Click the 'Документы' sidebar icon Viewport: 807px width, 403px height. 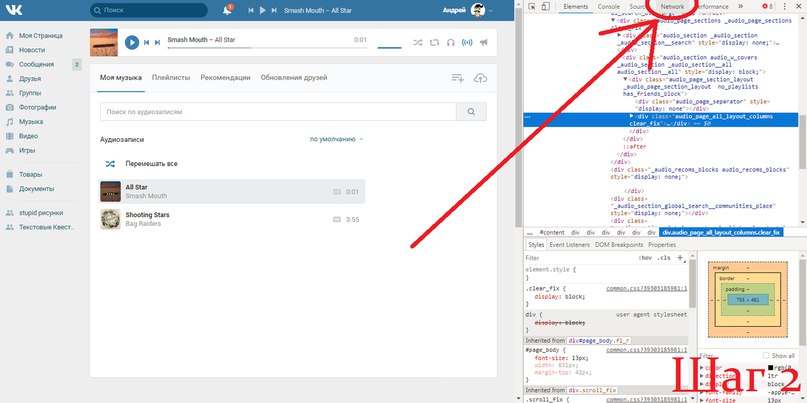(x=9, y=189)
